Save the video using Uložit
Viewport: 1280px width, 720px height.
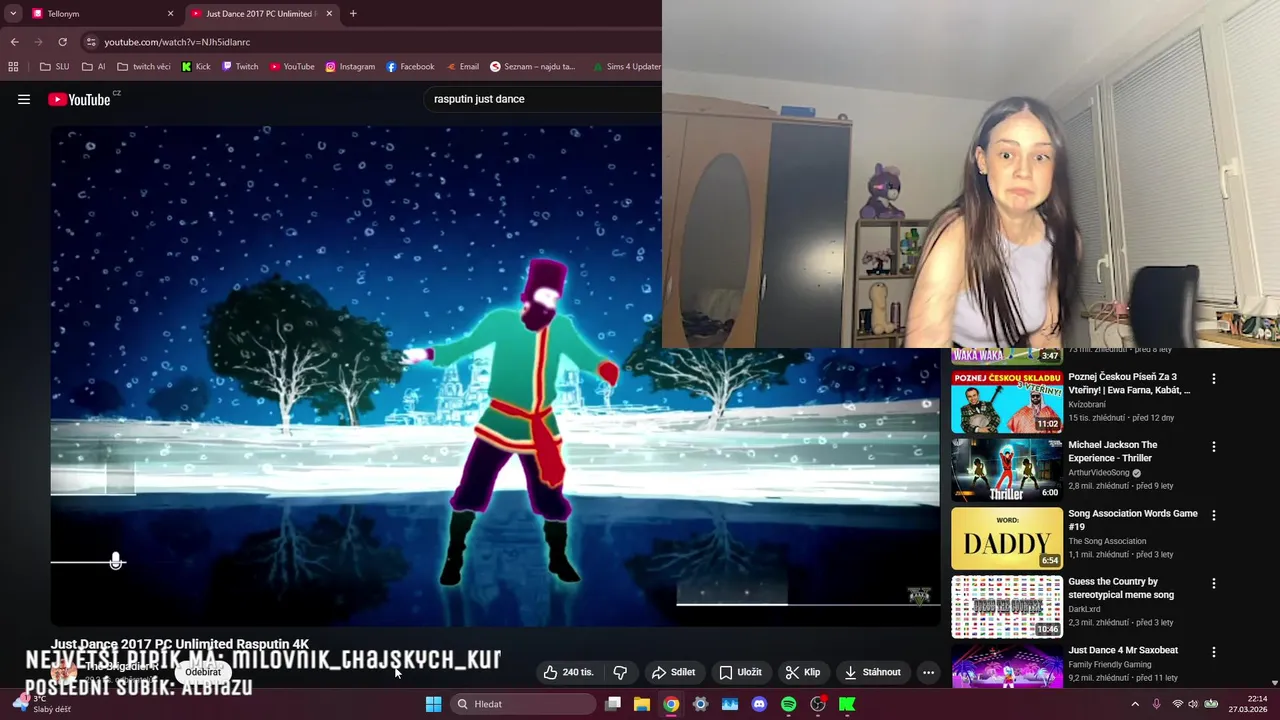[741, 672]
